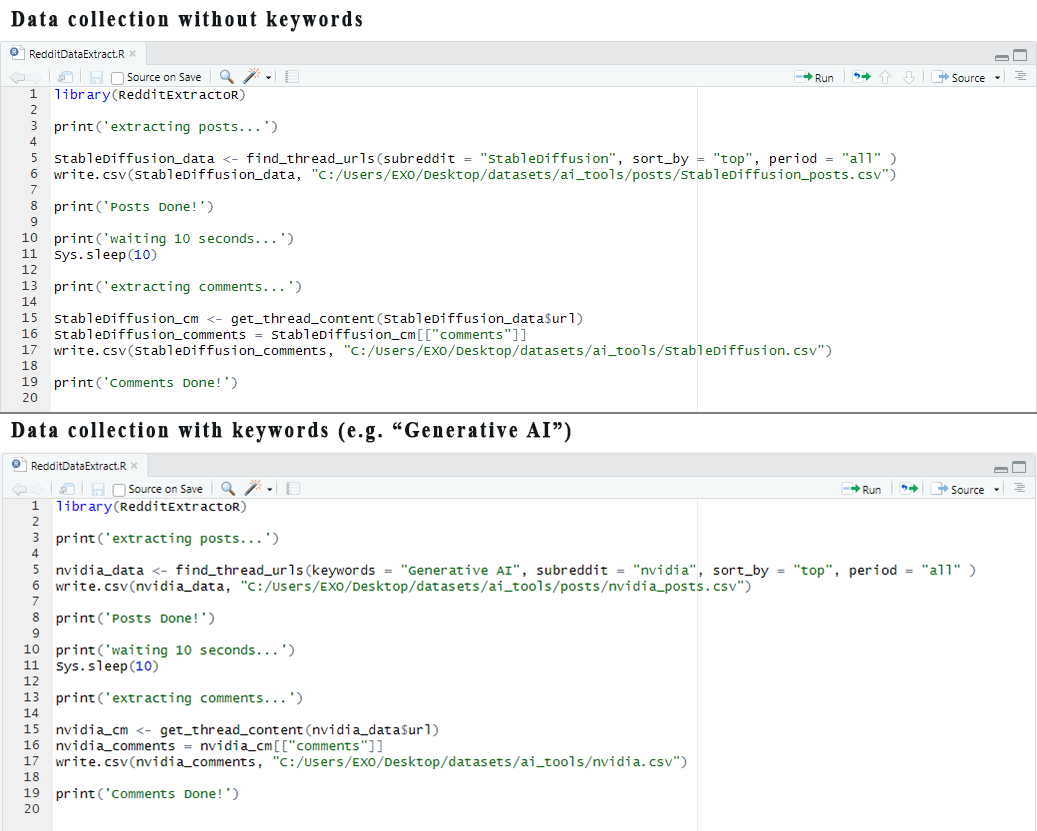The height and width of the screenshot is (831, 1037).
Task: Click the nvidia_cm get_thread_content line
Action: click(247, 730)
